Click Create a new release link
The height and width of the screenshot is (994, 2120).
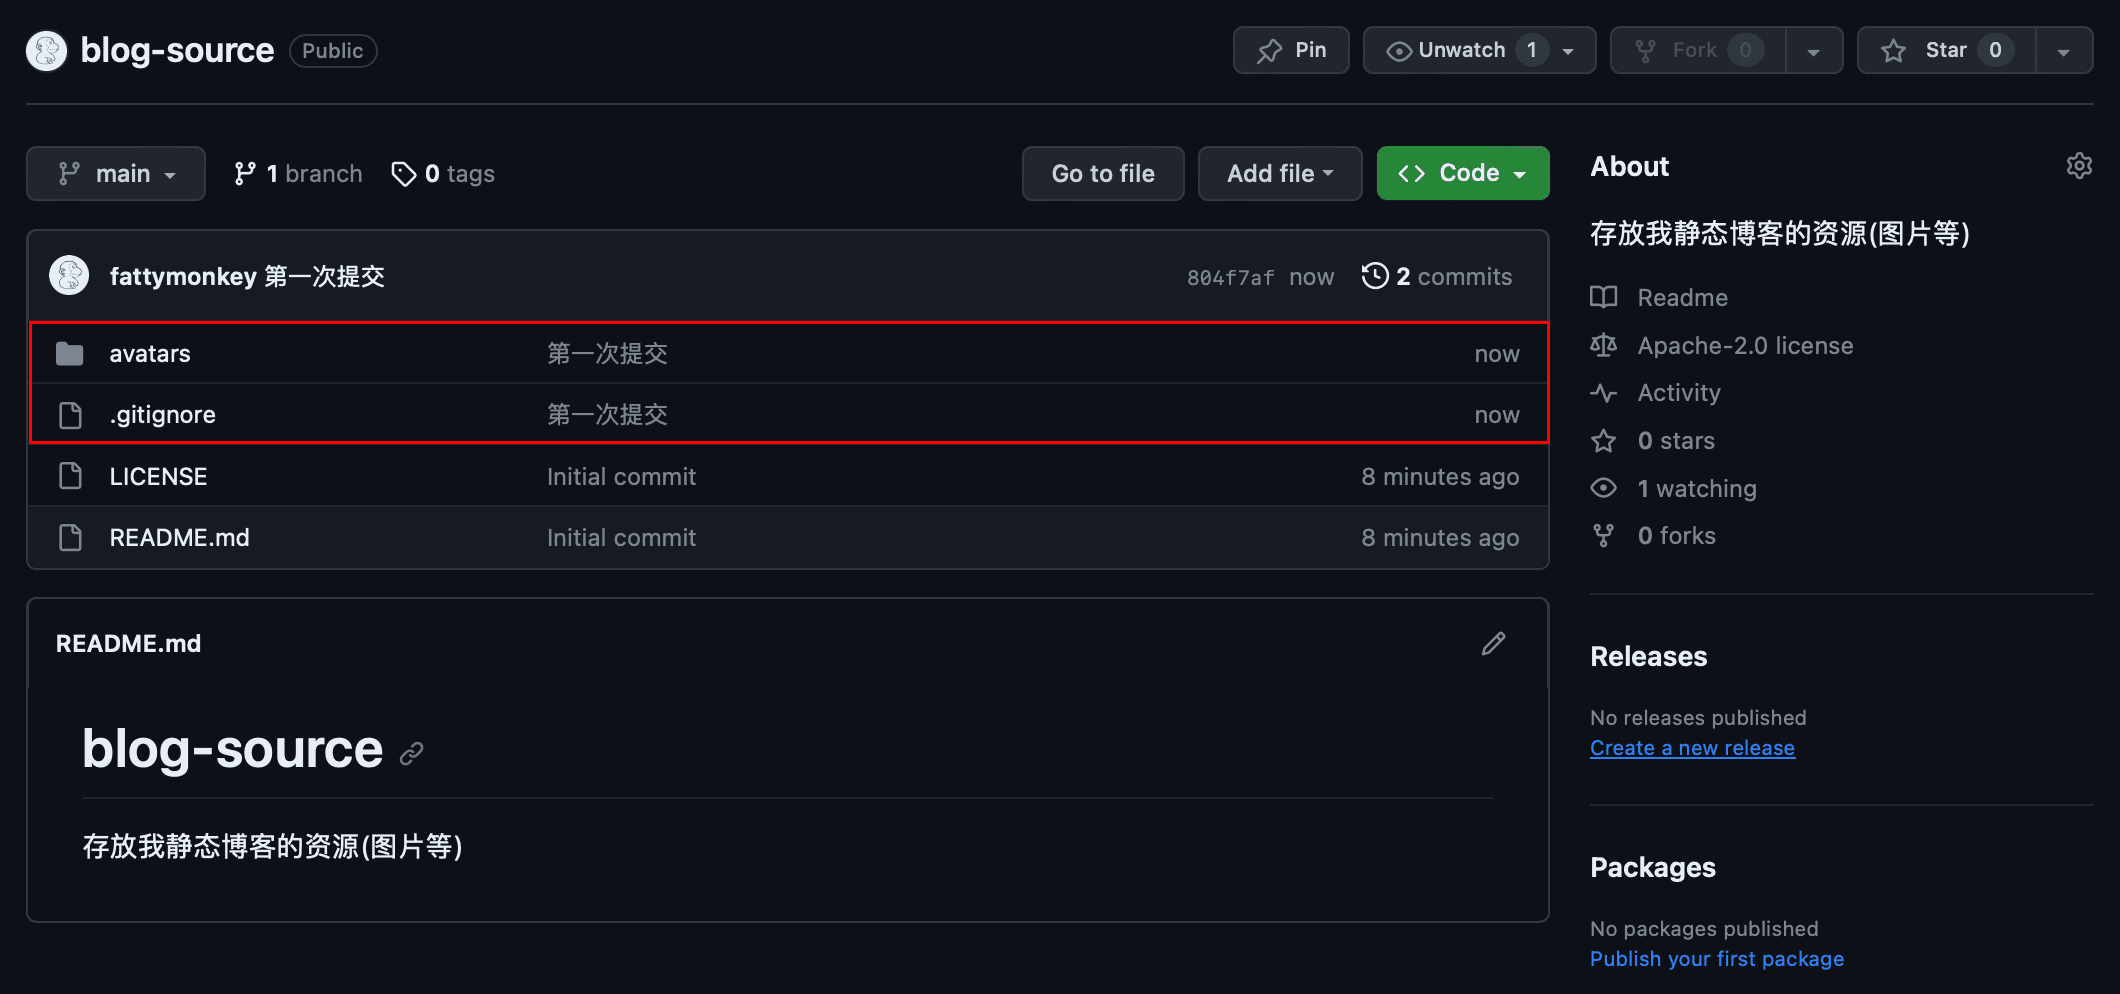[1692, 748]
